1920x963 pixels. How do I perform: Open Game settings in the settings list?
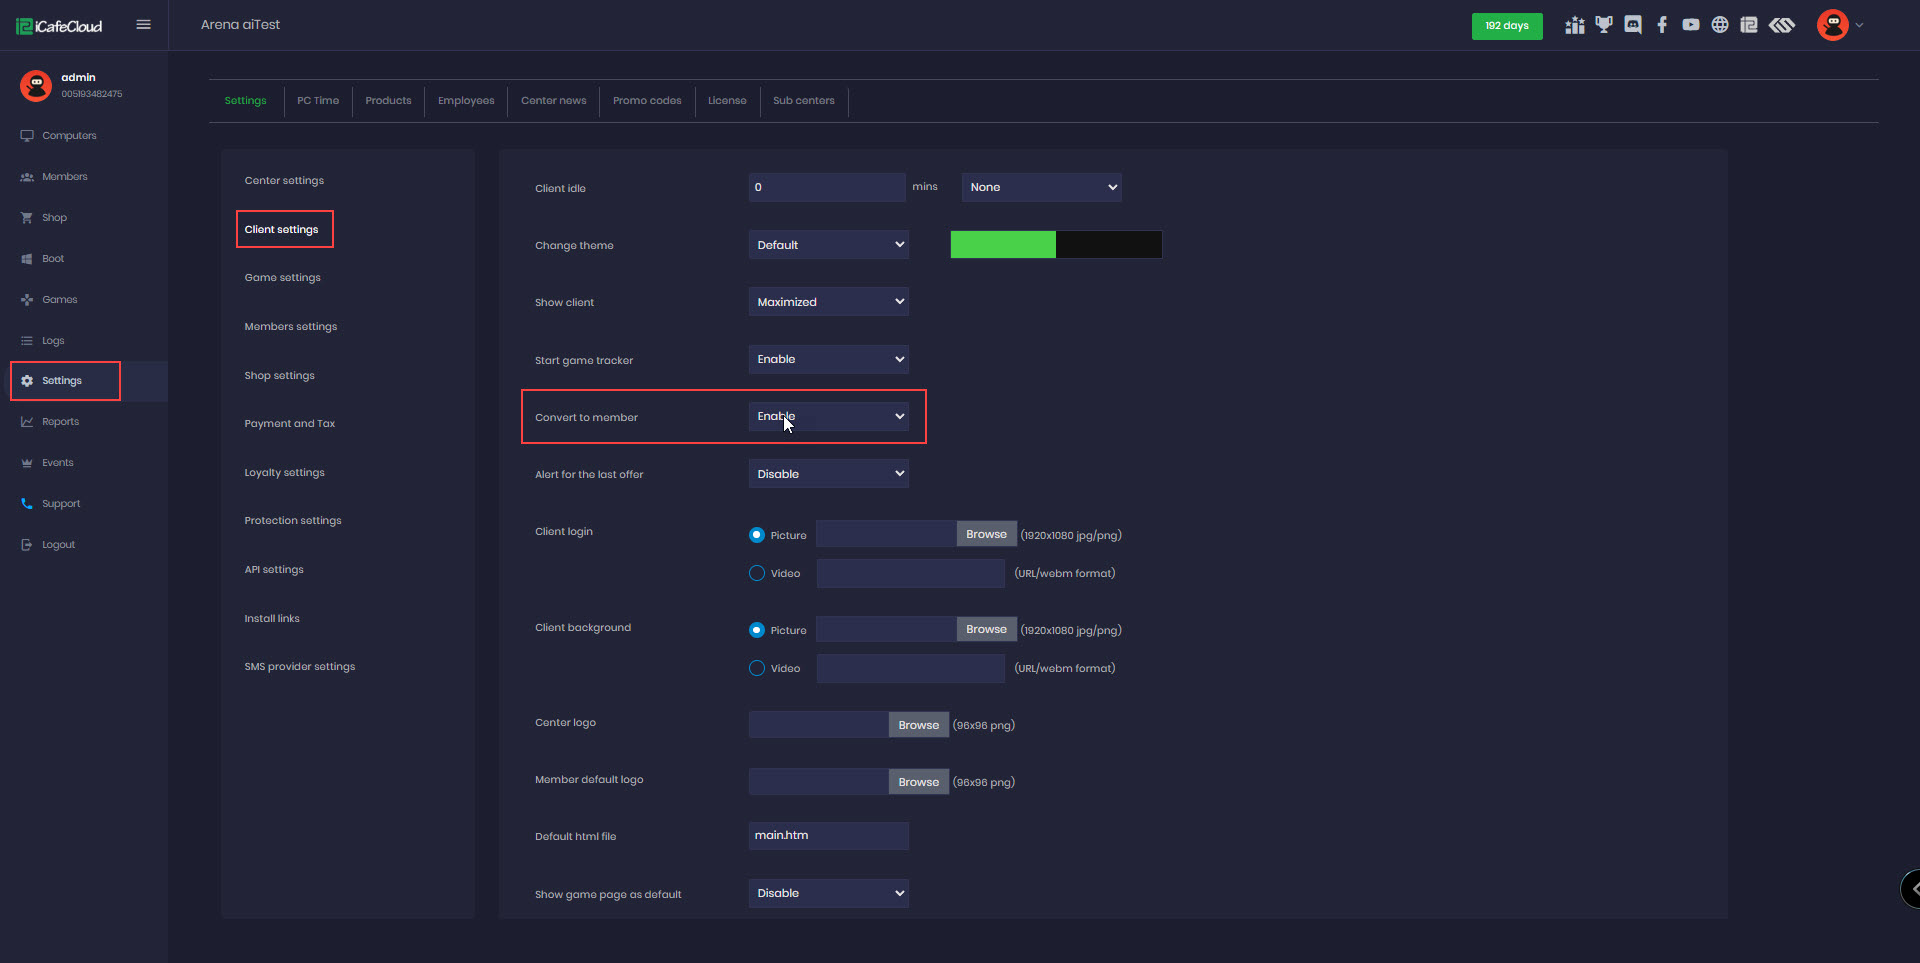click(282, 278)
